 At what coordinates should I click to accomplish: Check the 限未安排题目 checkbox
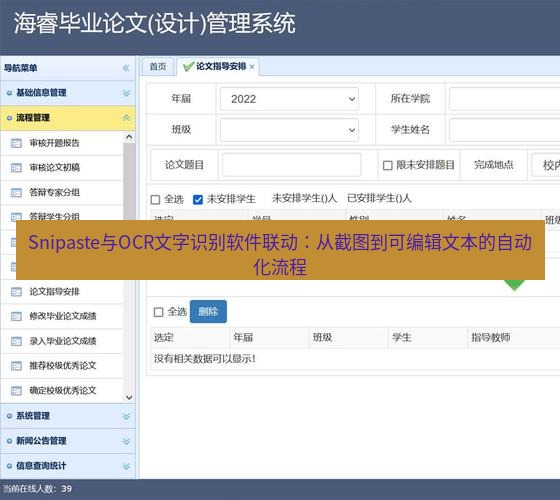point(388,165)
